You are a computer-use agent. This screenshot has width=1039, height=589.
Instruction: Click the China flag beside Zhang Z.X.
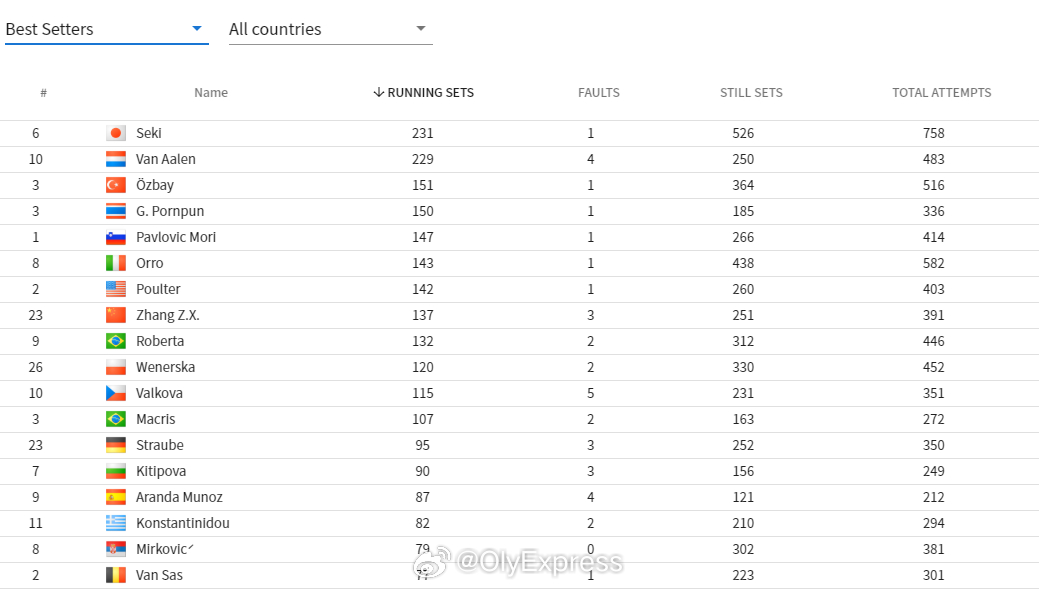pyautogui.click(x=116, y=315)
